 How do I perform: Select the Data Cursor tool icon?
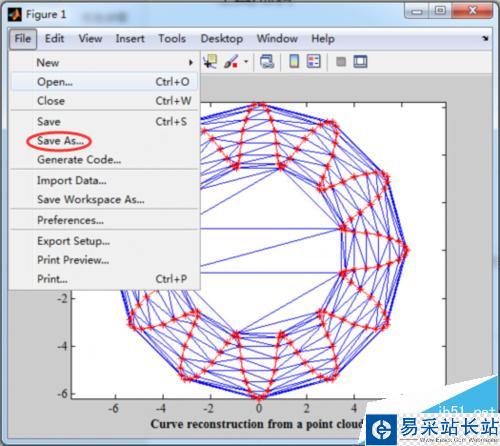pyautogui.click(x=210, y=61)
